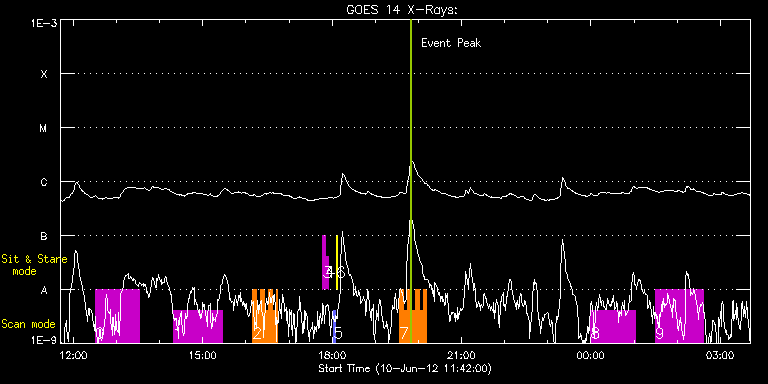Click the "Start Time (10-Jun-12 11:42:00)" axis caption
The height and width of the screenshot is (384, 768).
(x=405, y=368)
